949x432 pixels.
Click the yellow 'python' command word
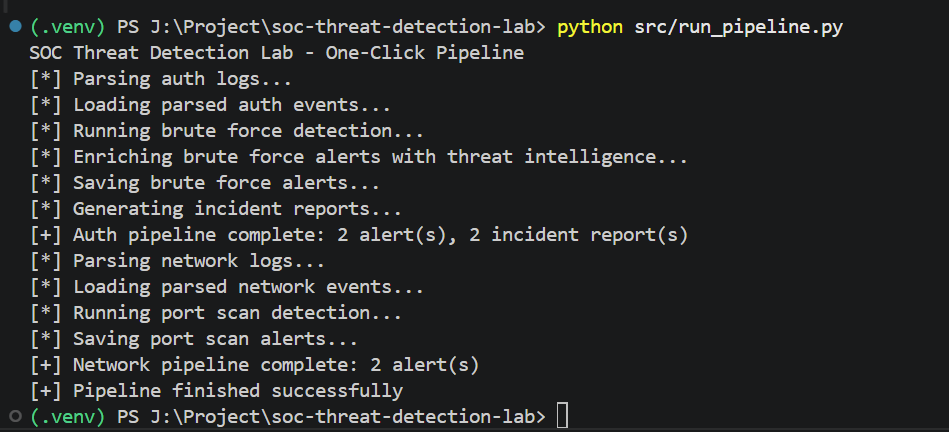[590, 26]
